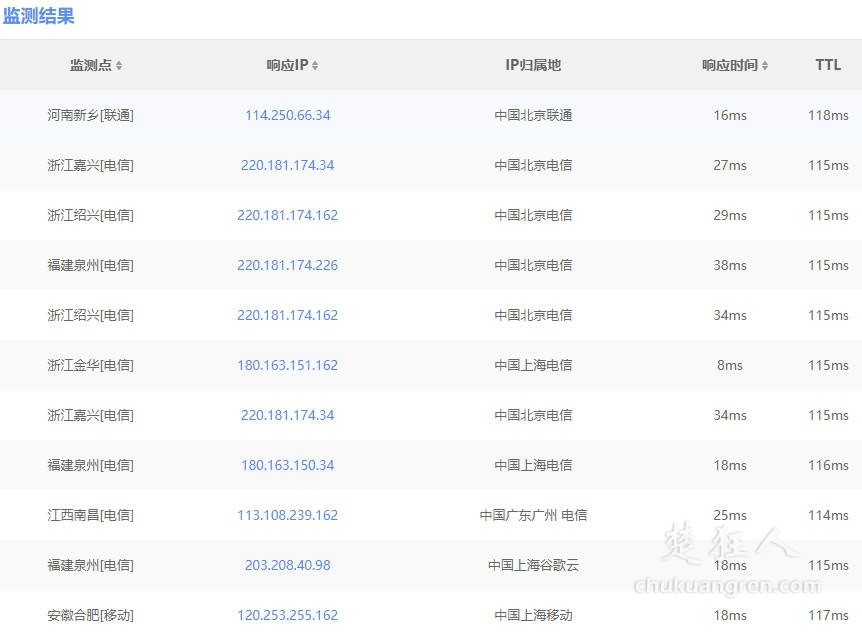Click the 113.108.239.162 address link
The height and width of the screenshot is (640, 862).
(287, 515)
